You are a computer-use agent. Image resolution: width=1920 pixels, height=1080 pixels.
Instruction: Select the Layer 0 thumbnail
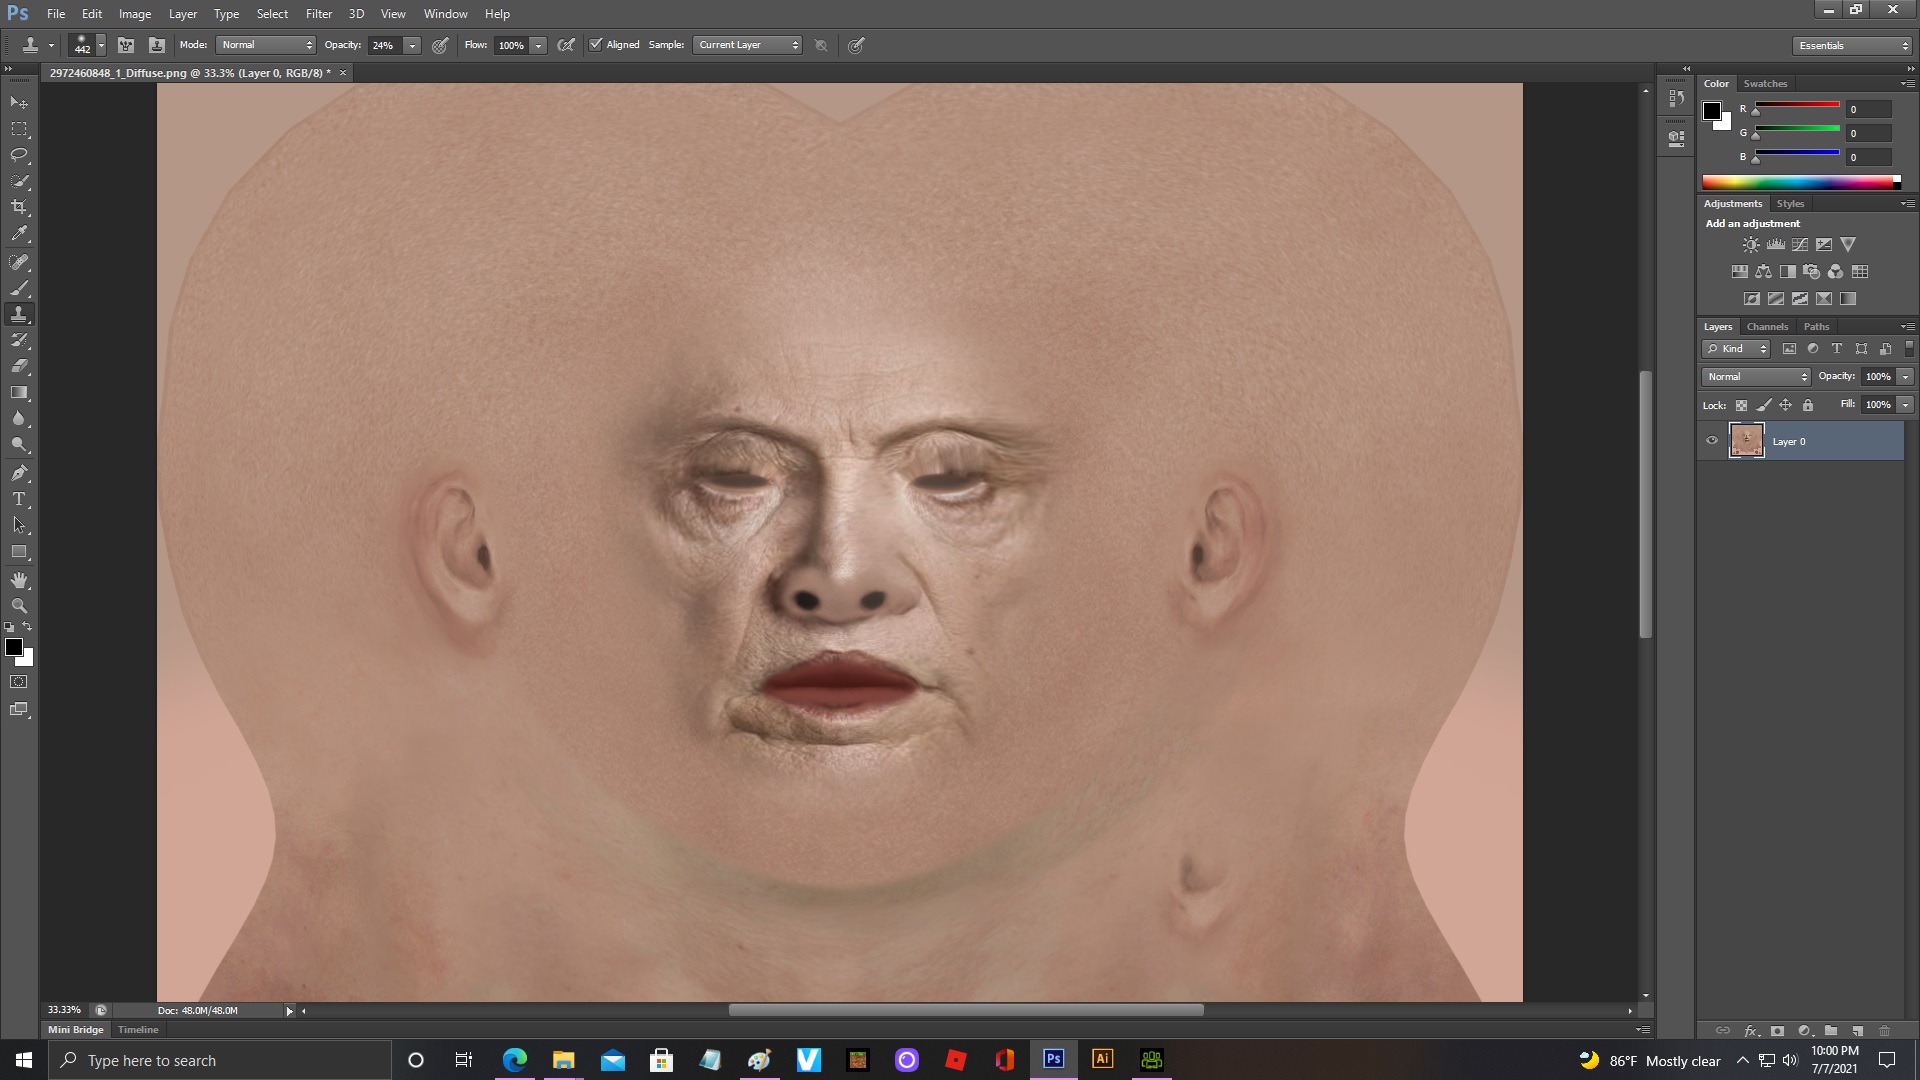[1747, 441]
